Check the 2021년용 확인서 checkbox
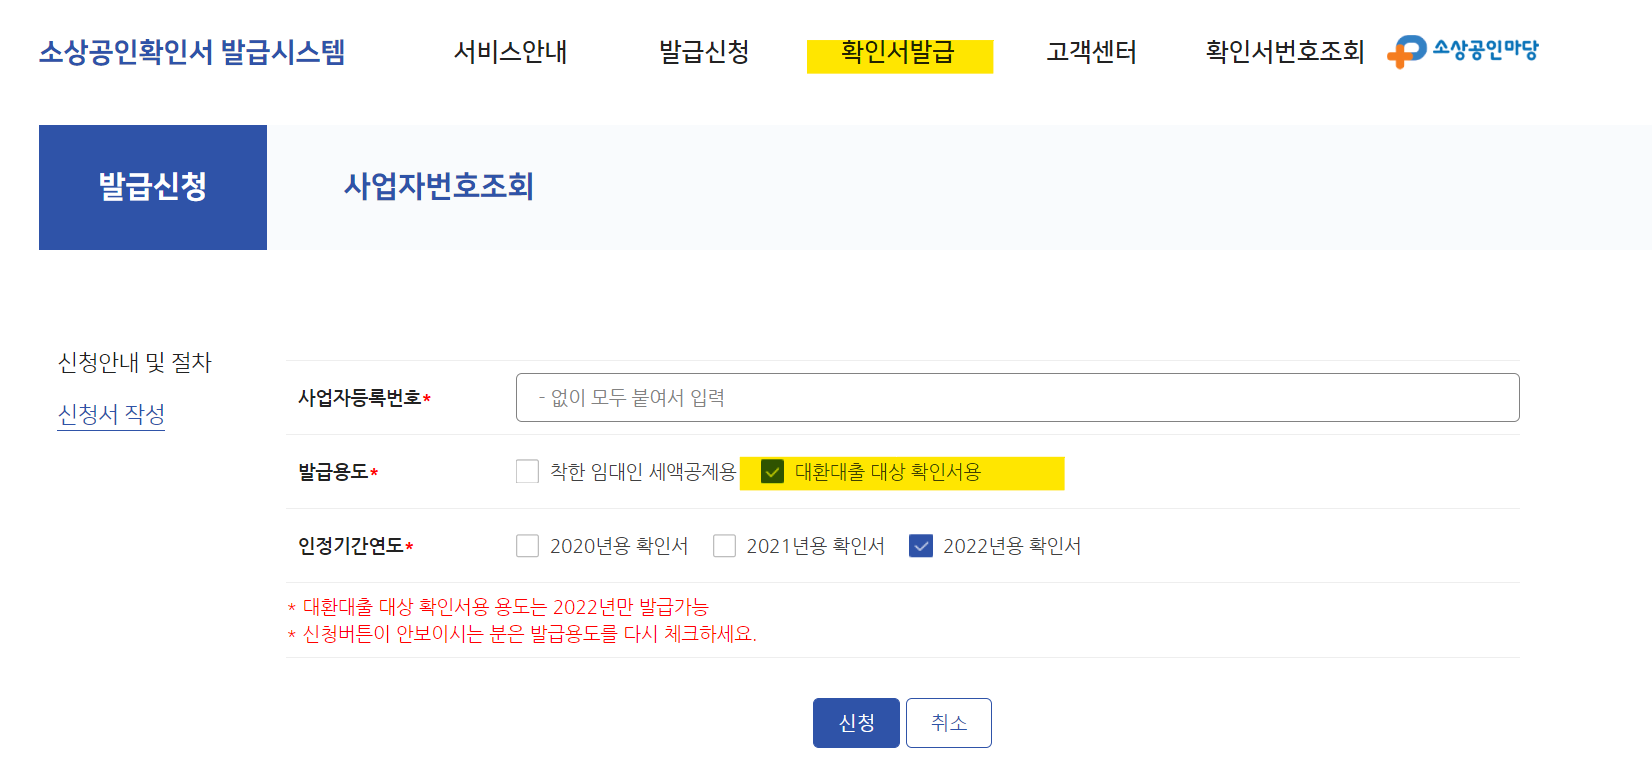The width and height of the screenshot is (1652, 758). (x=724, y=545)
